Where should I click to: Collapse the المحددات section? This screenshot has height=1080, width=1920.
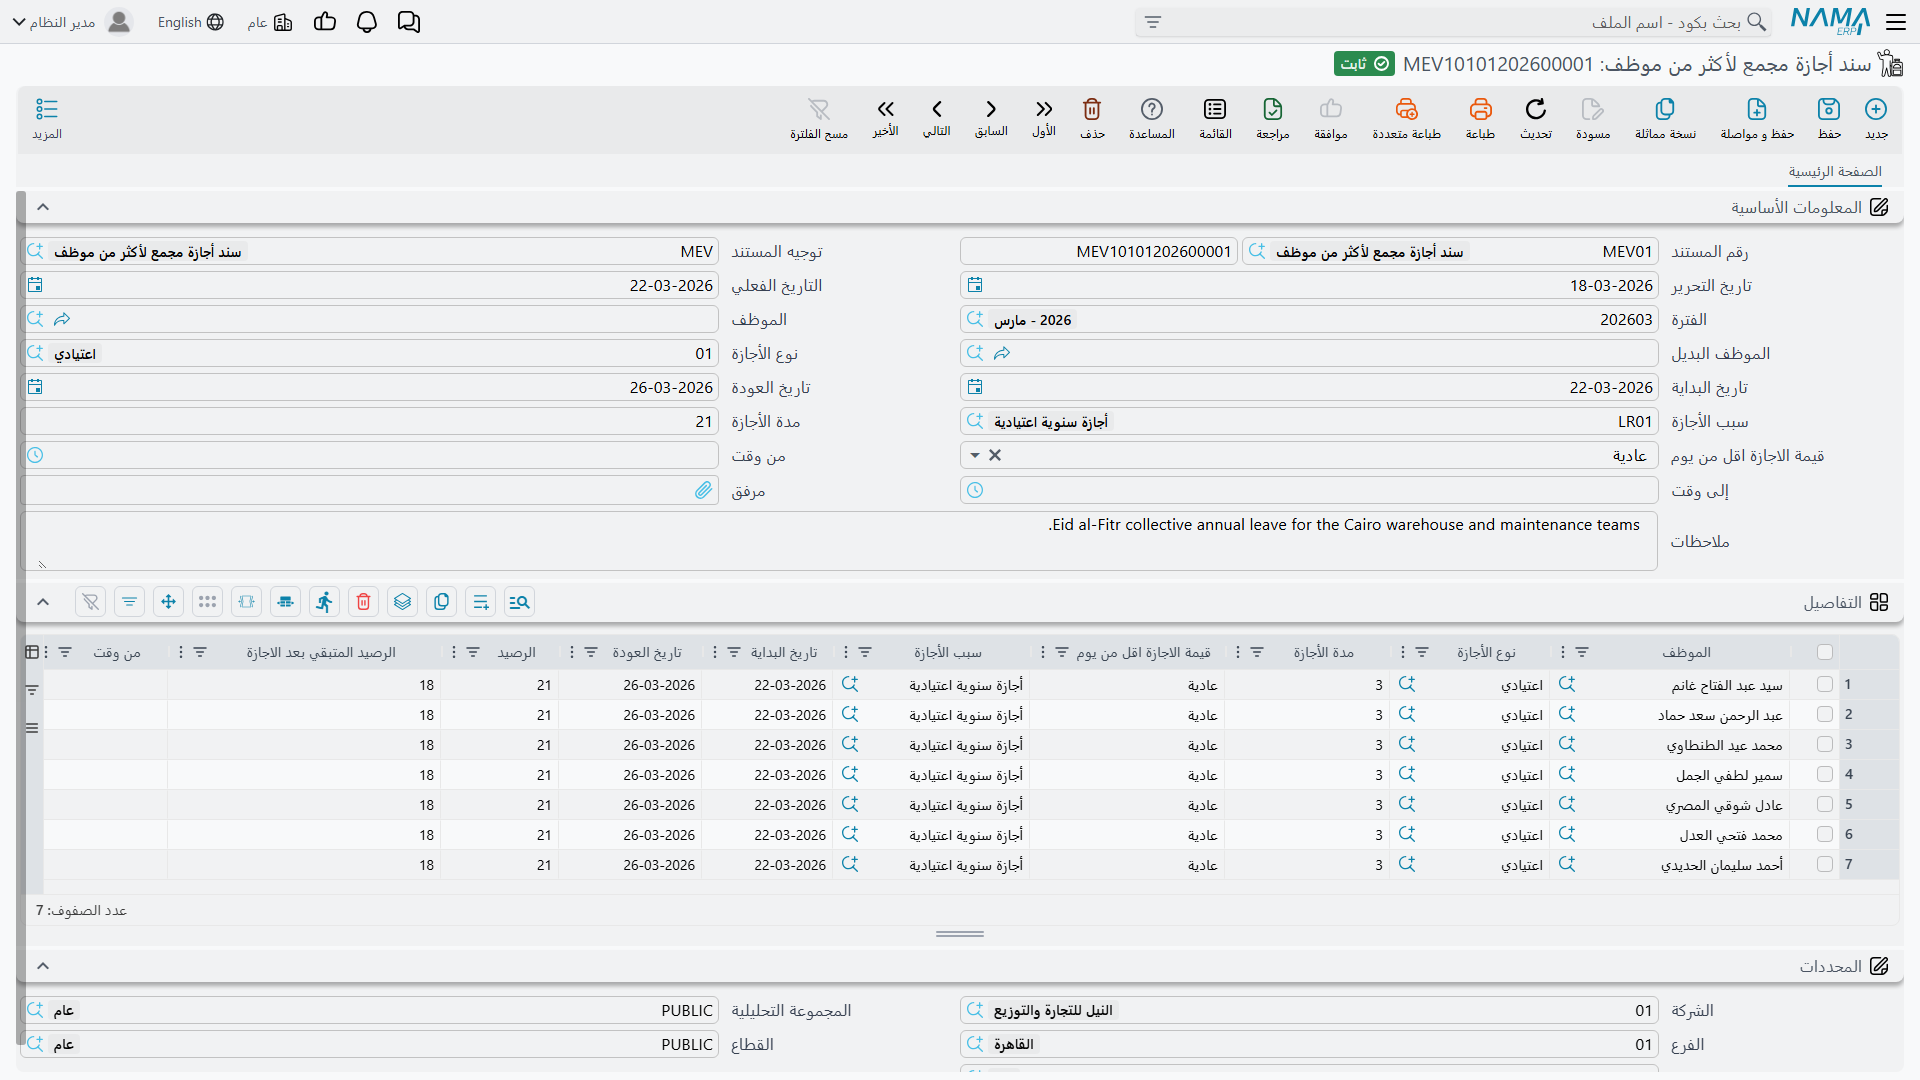43,966
